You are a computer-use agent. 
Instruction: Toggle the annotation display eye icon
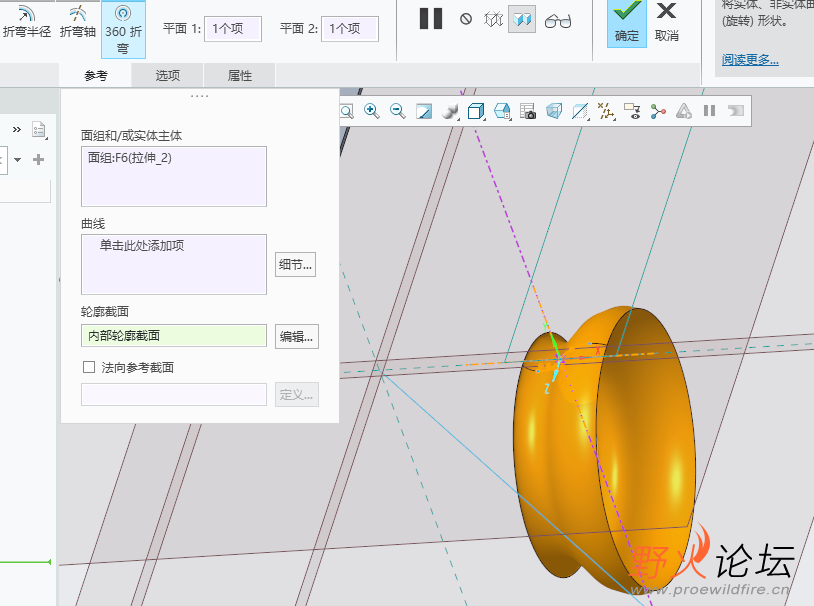click(632, 111)
